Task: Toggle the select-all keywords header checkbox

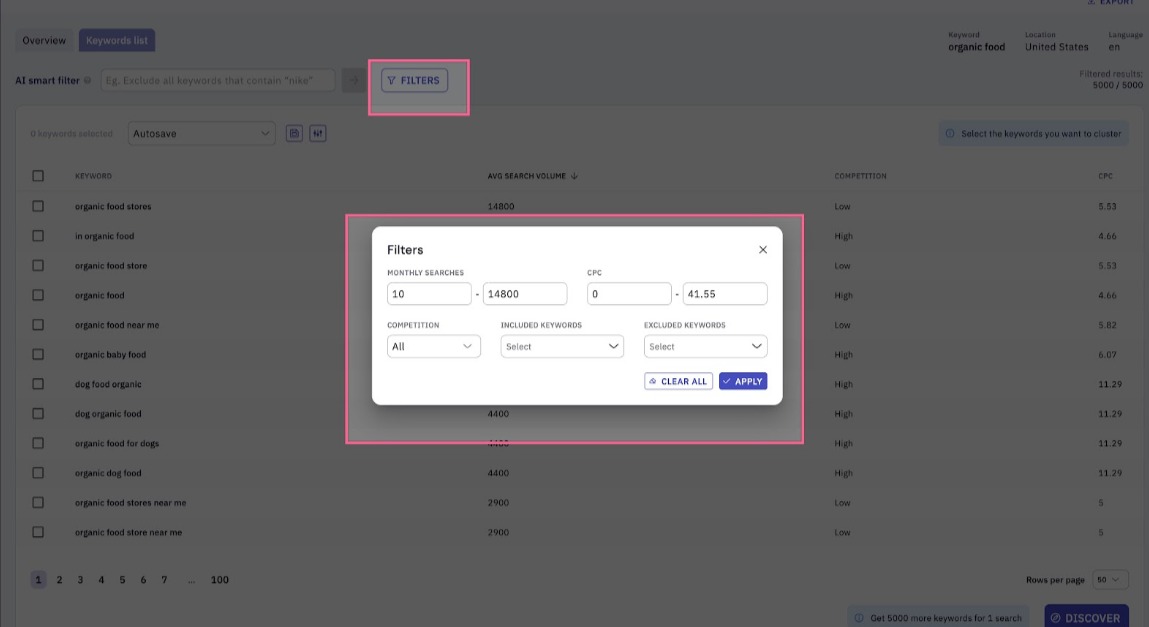Action: coord(38,176)
